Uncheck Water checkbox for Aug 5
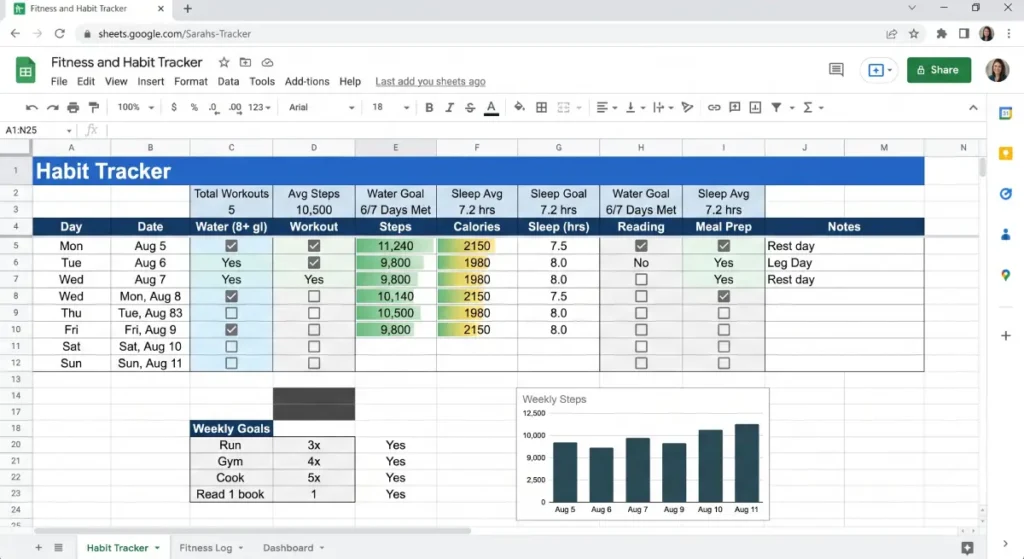This screenshot has height=559, width=1024. click(231, 246)
